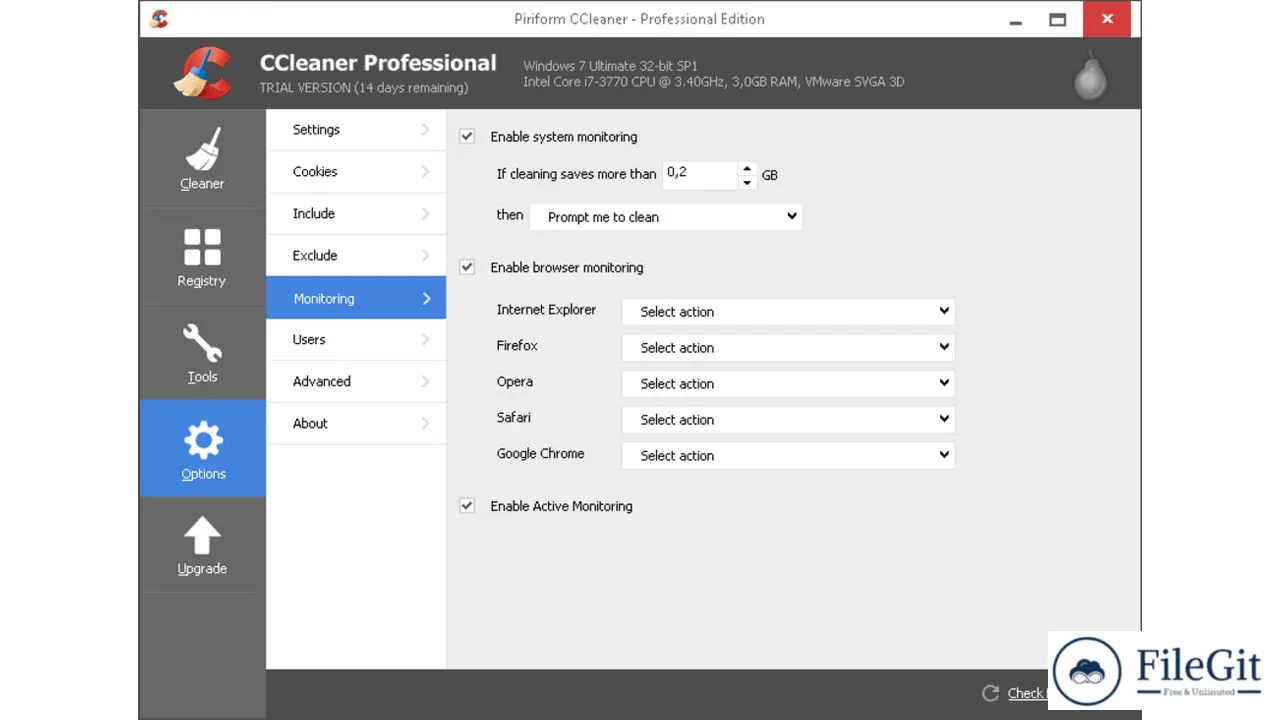The width and height of the screenshot is (1280, 720).
Task: Open the Users options page
Action: [356, 340]
